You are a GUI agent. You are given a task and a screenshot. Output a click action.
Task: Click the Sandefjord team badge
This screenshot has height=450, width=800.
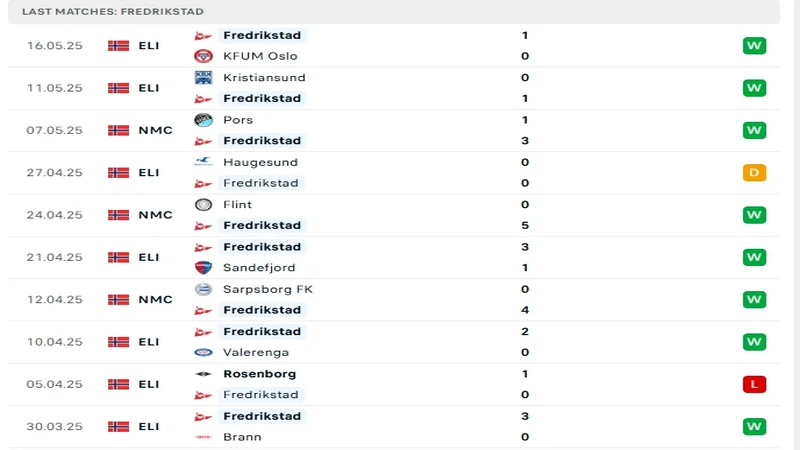click(x=203, y=267)
